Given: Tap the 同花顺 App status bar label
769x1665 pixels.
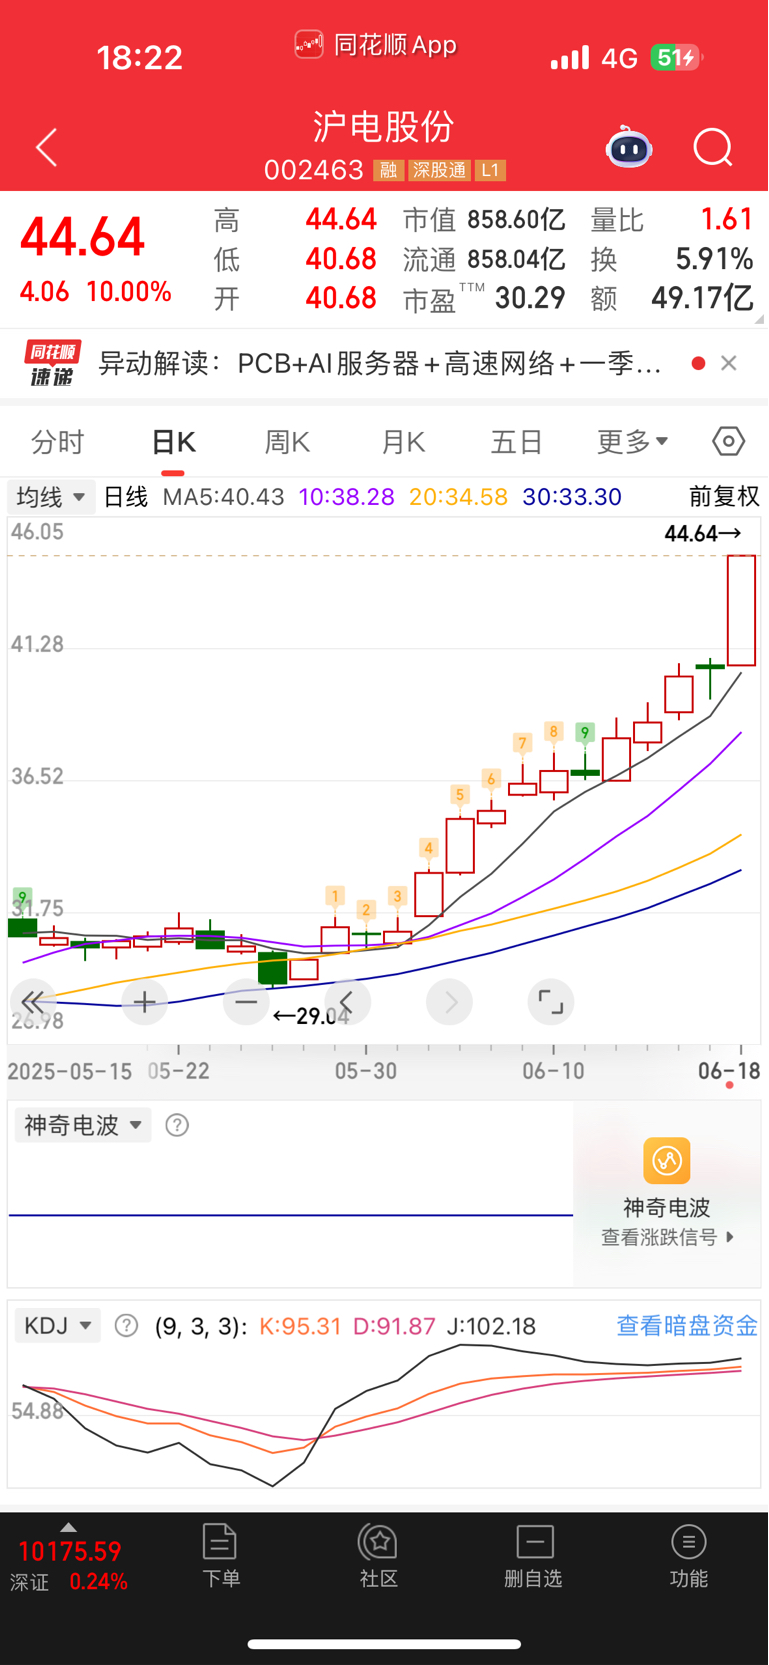Looking at the screenshot, I should (x=376, y=45).
